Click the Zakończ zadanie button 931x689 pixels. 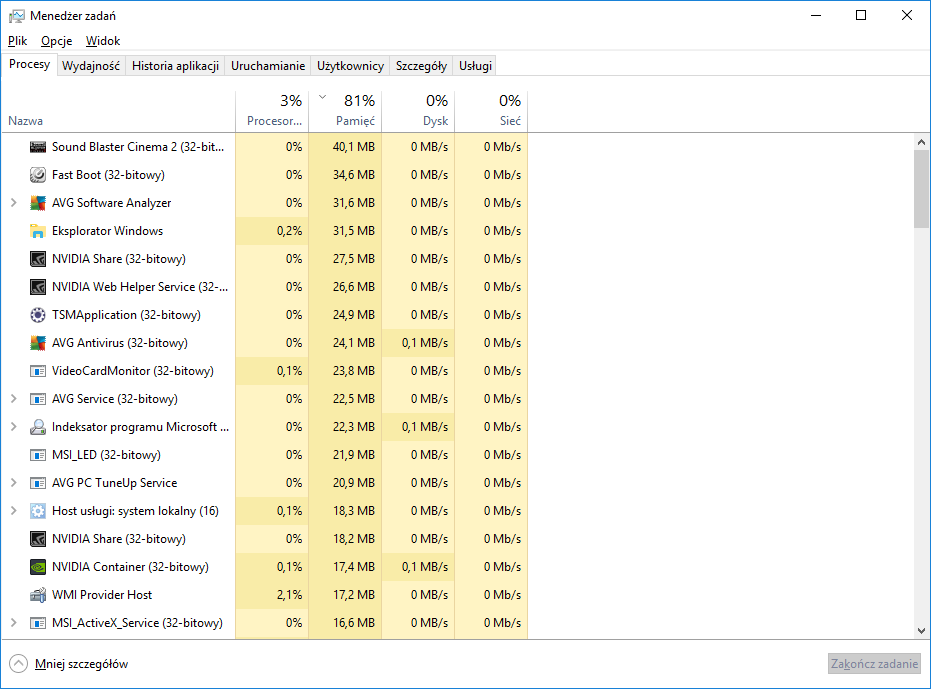coord(874,663)
